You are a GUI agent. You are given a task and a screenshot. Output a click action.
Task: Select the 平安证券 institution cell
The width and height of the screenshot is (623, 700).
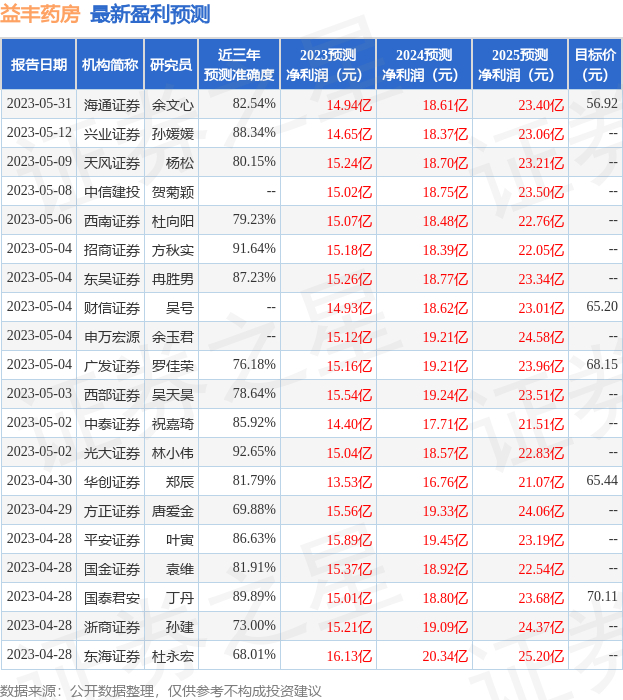click(112, 540)
